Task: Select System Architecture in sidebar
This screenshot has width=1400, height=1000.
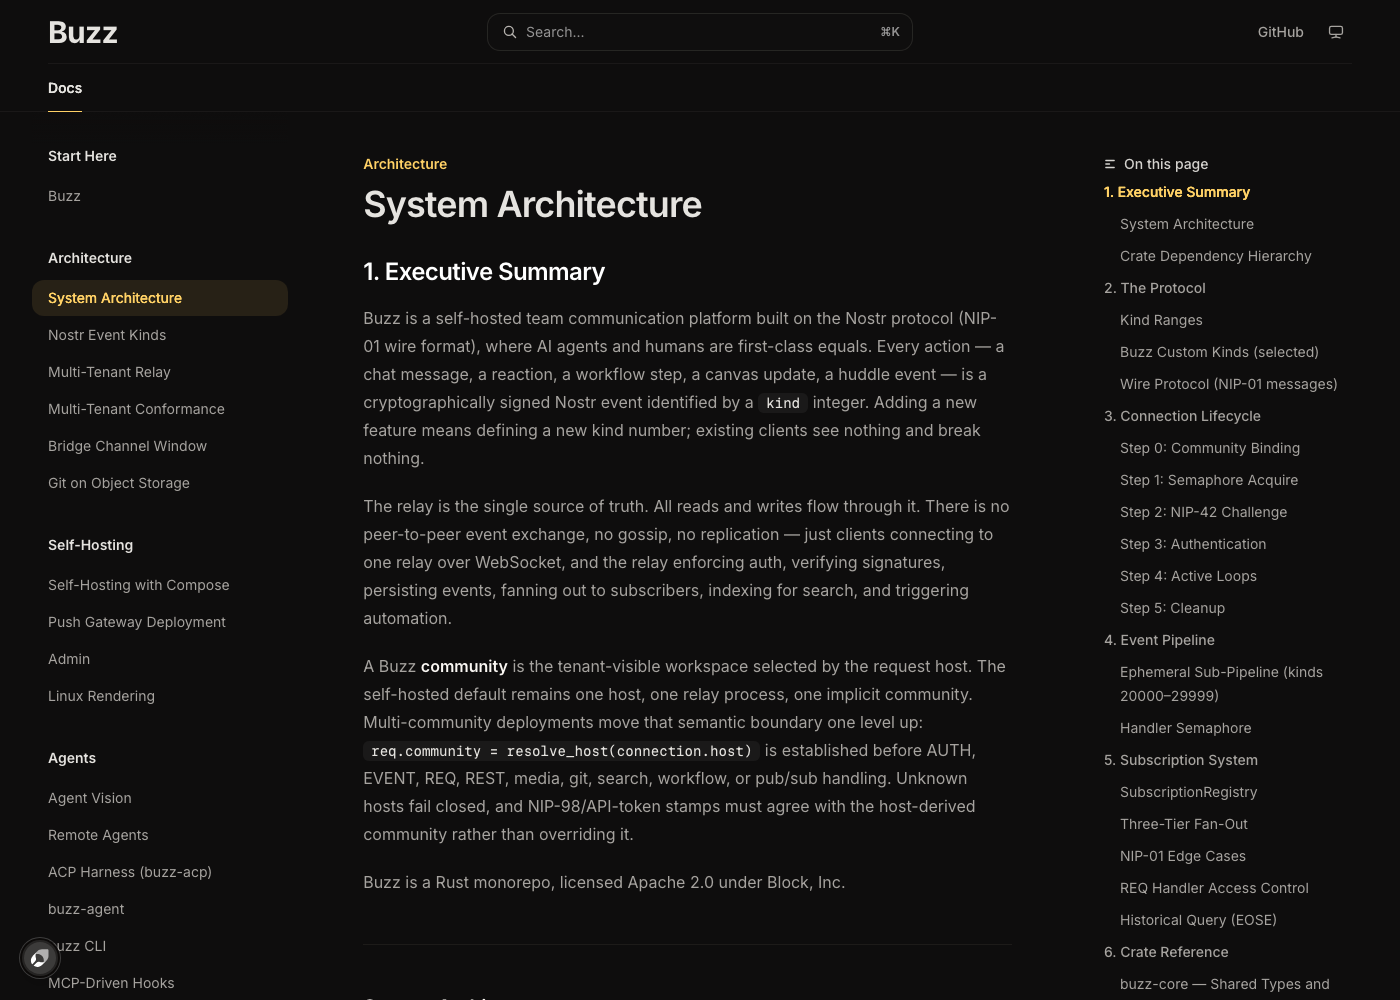Action: (160, 298)
